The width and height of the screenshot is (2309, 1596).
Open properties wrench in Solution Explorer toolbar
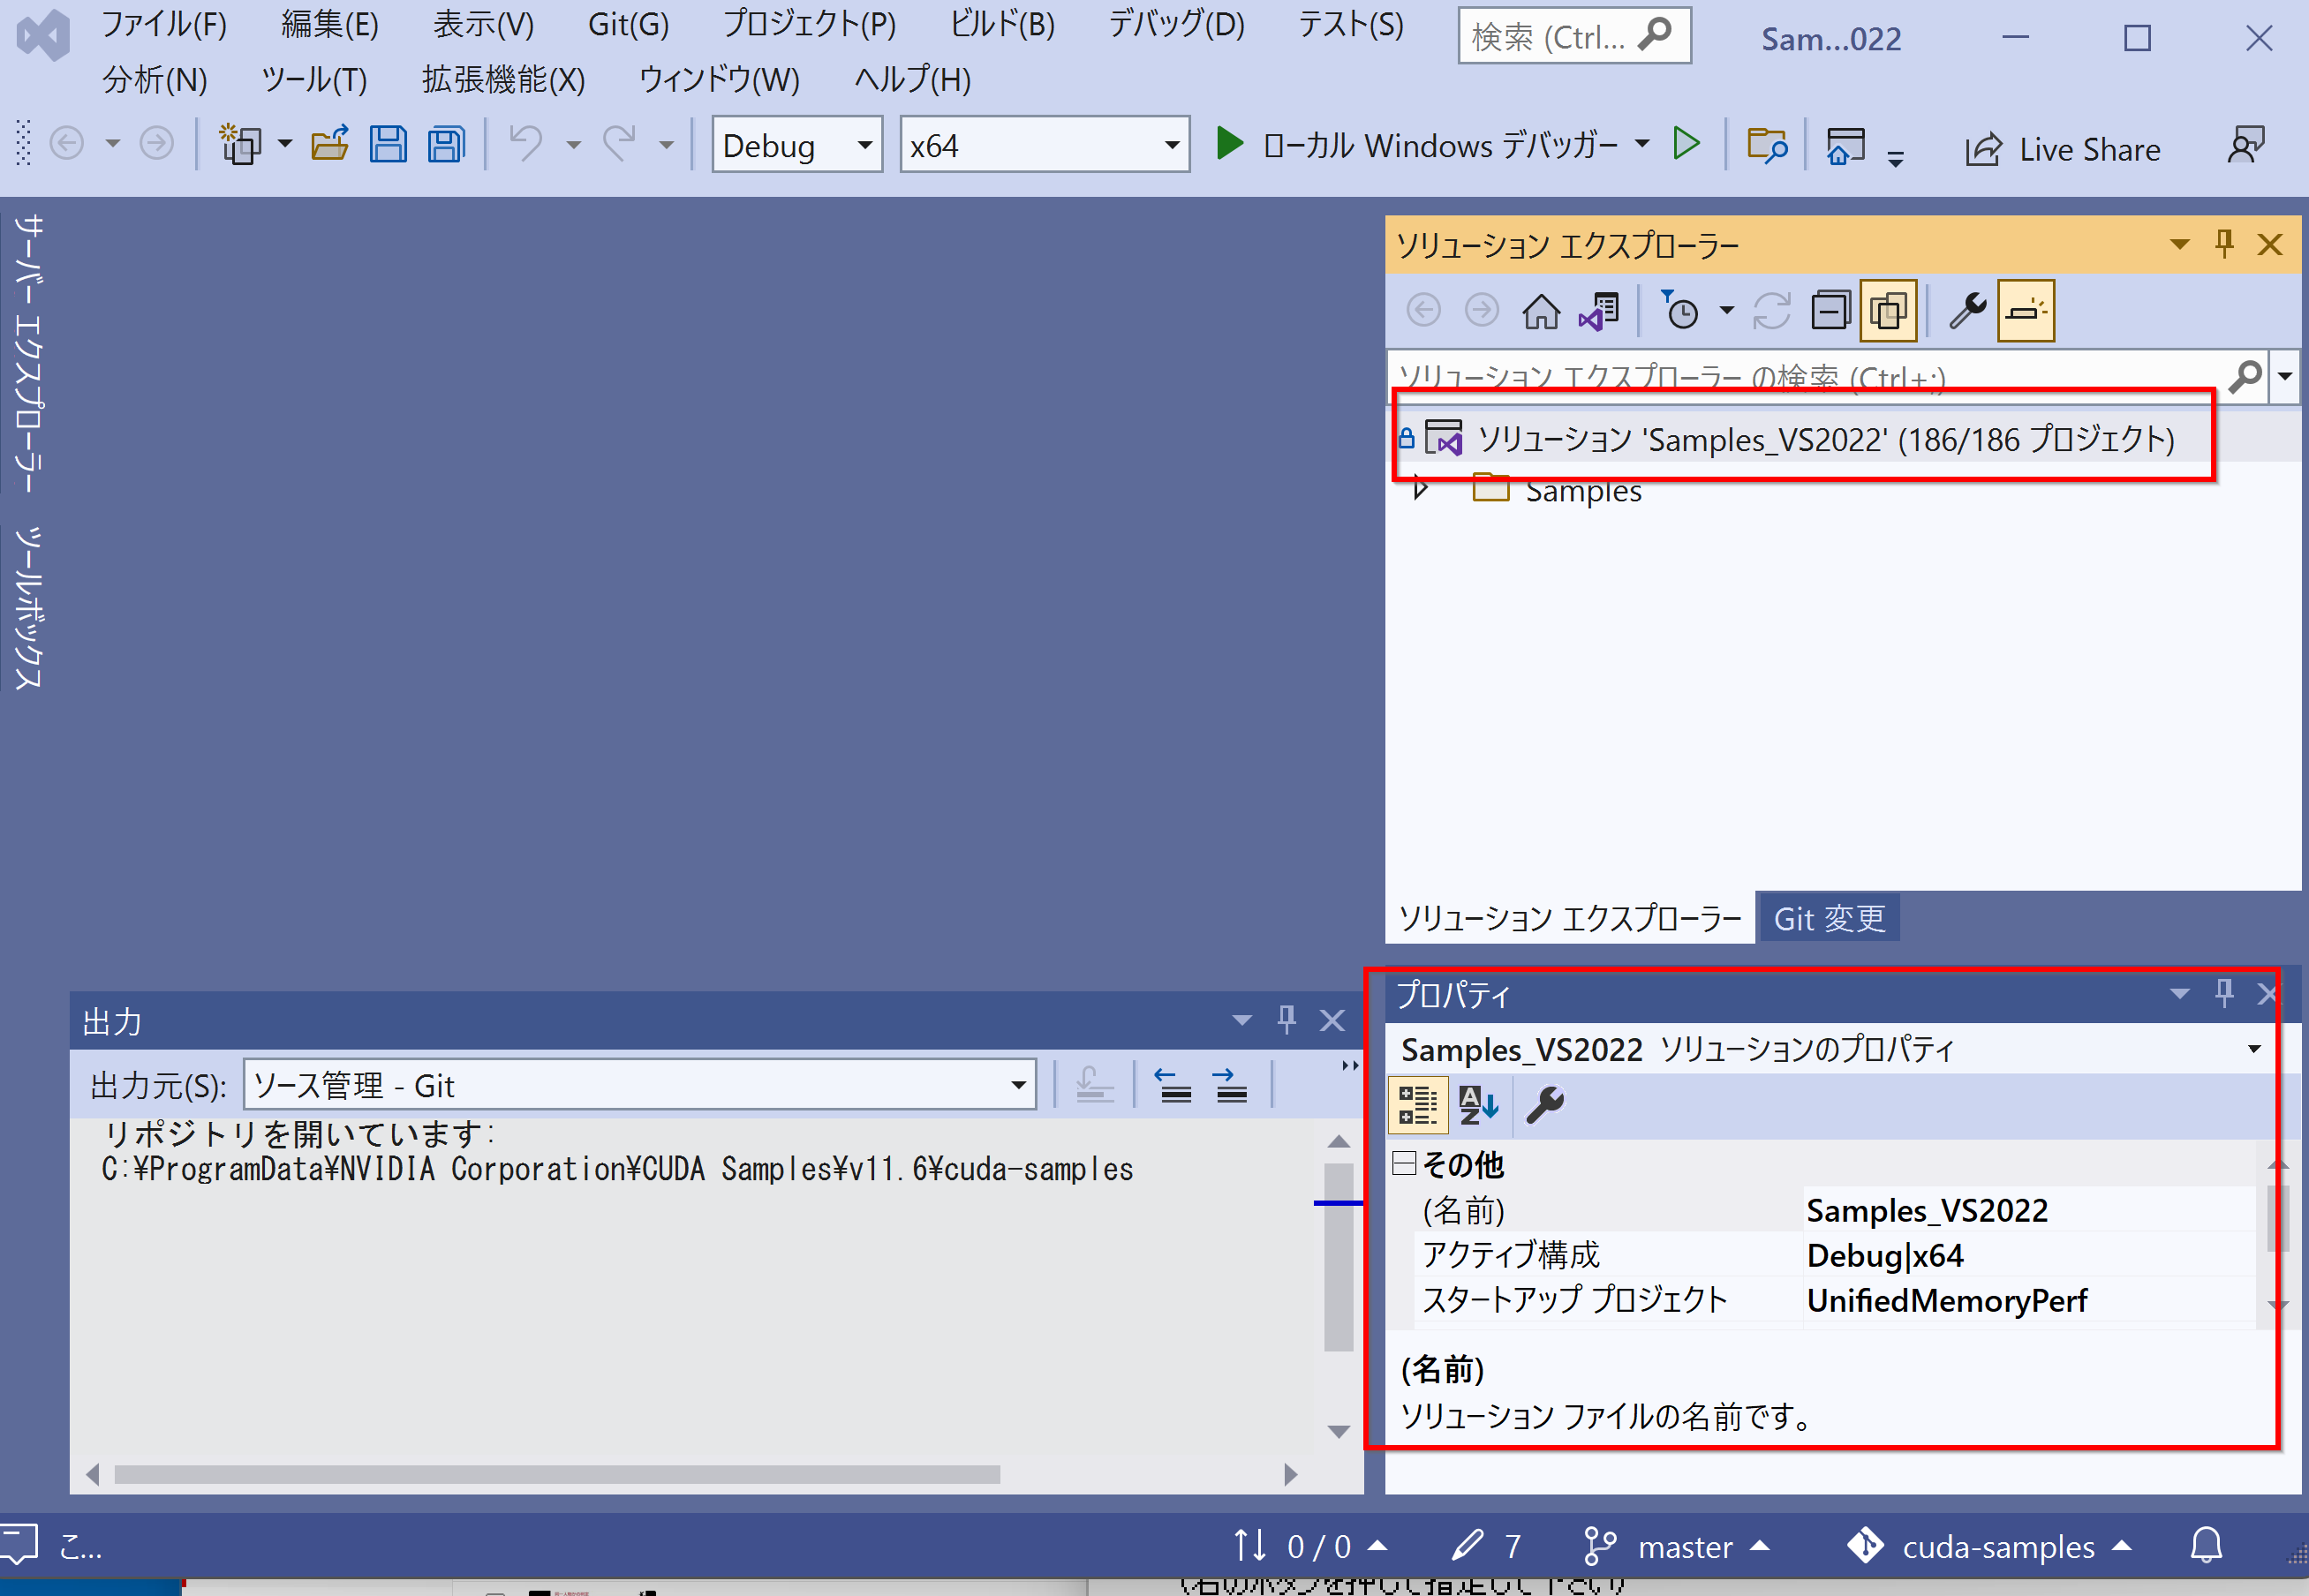[x=1967, y=311]
